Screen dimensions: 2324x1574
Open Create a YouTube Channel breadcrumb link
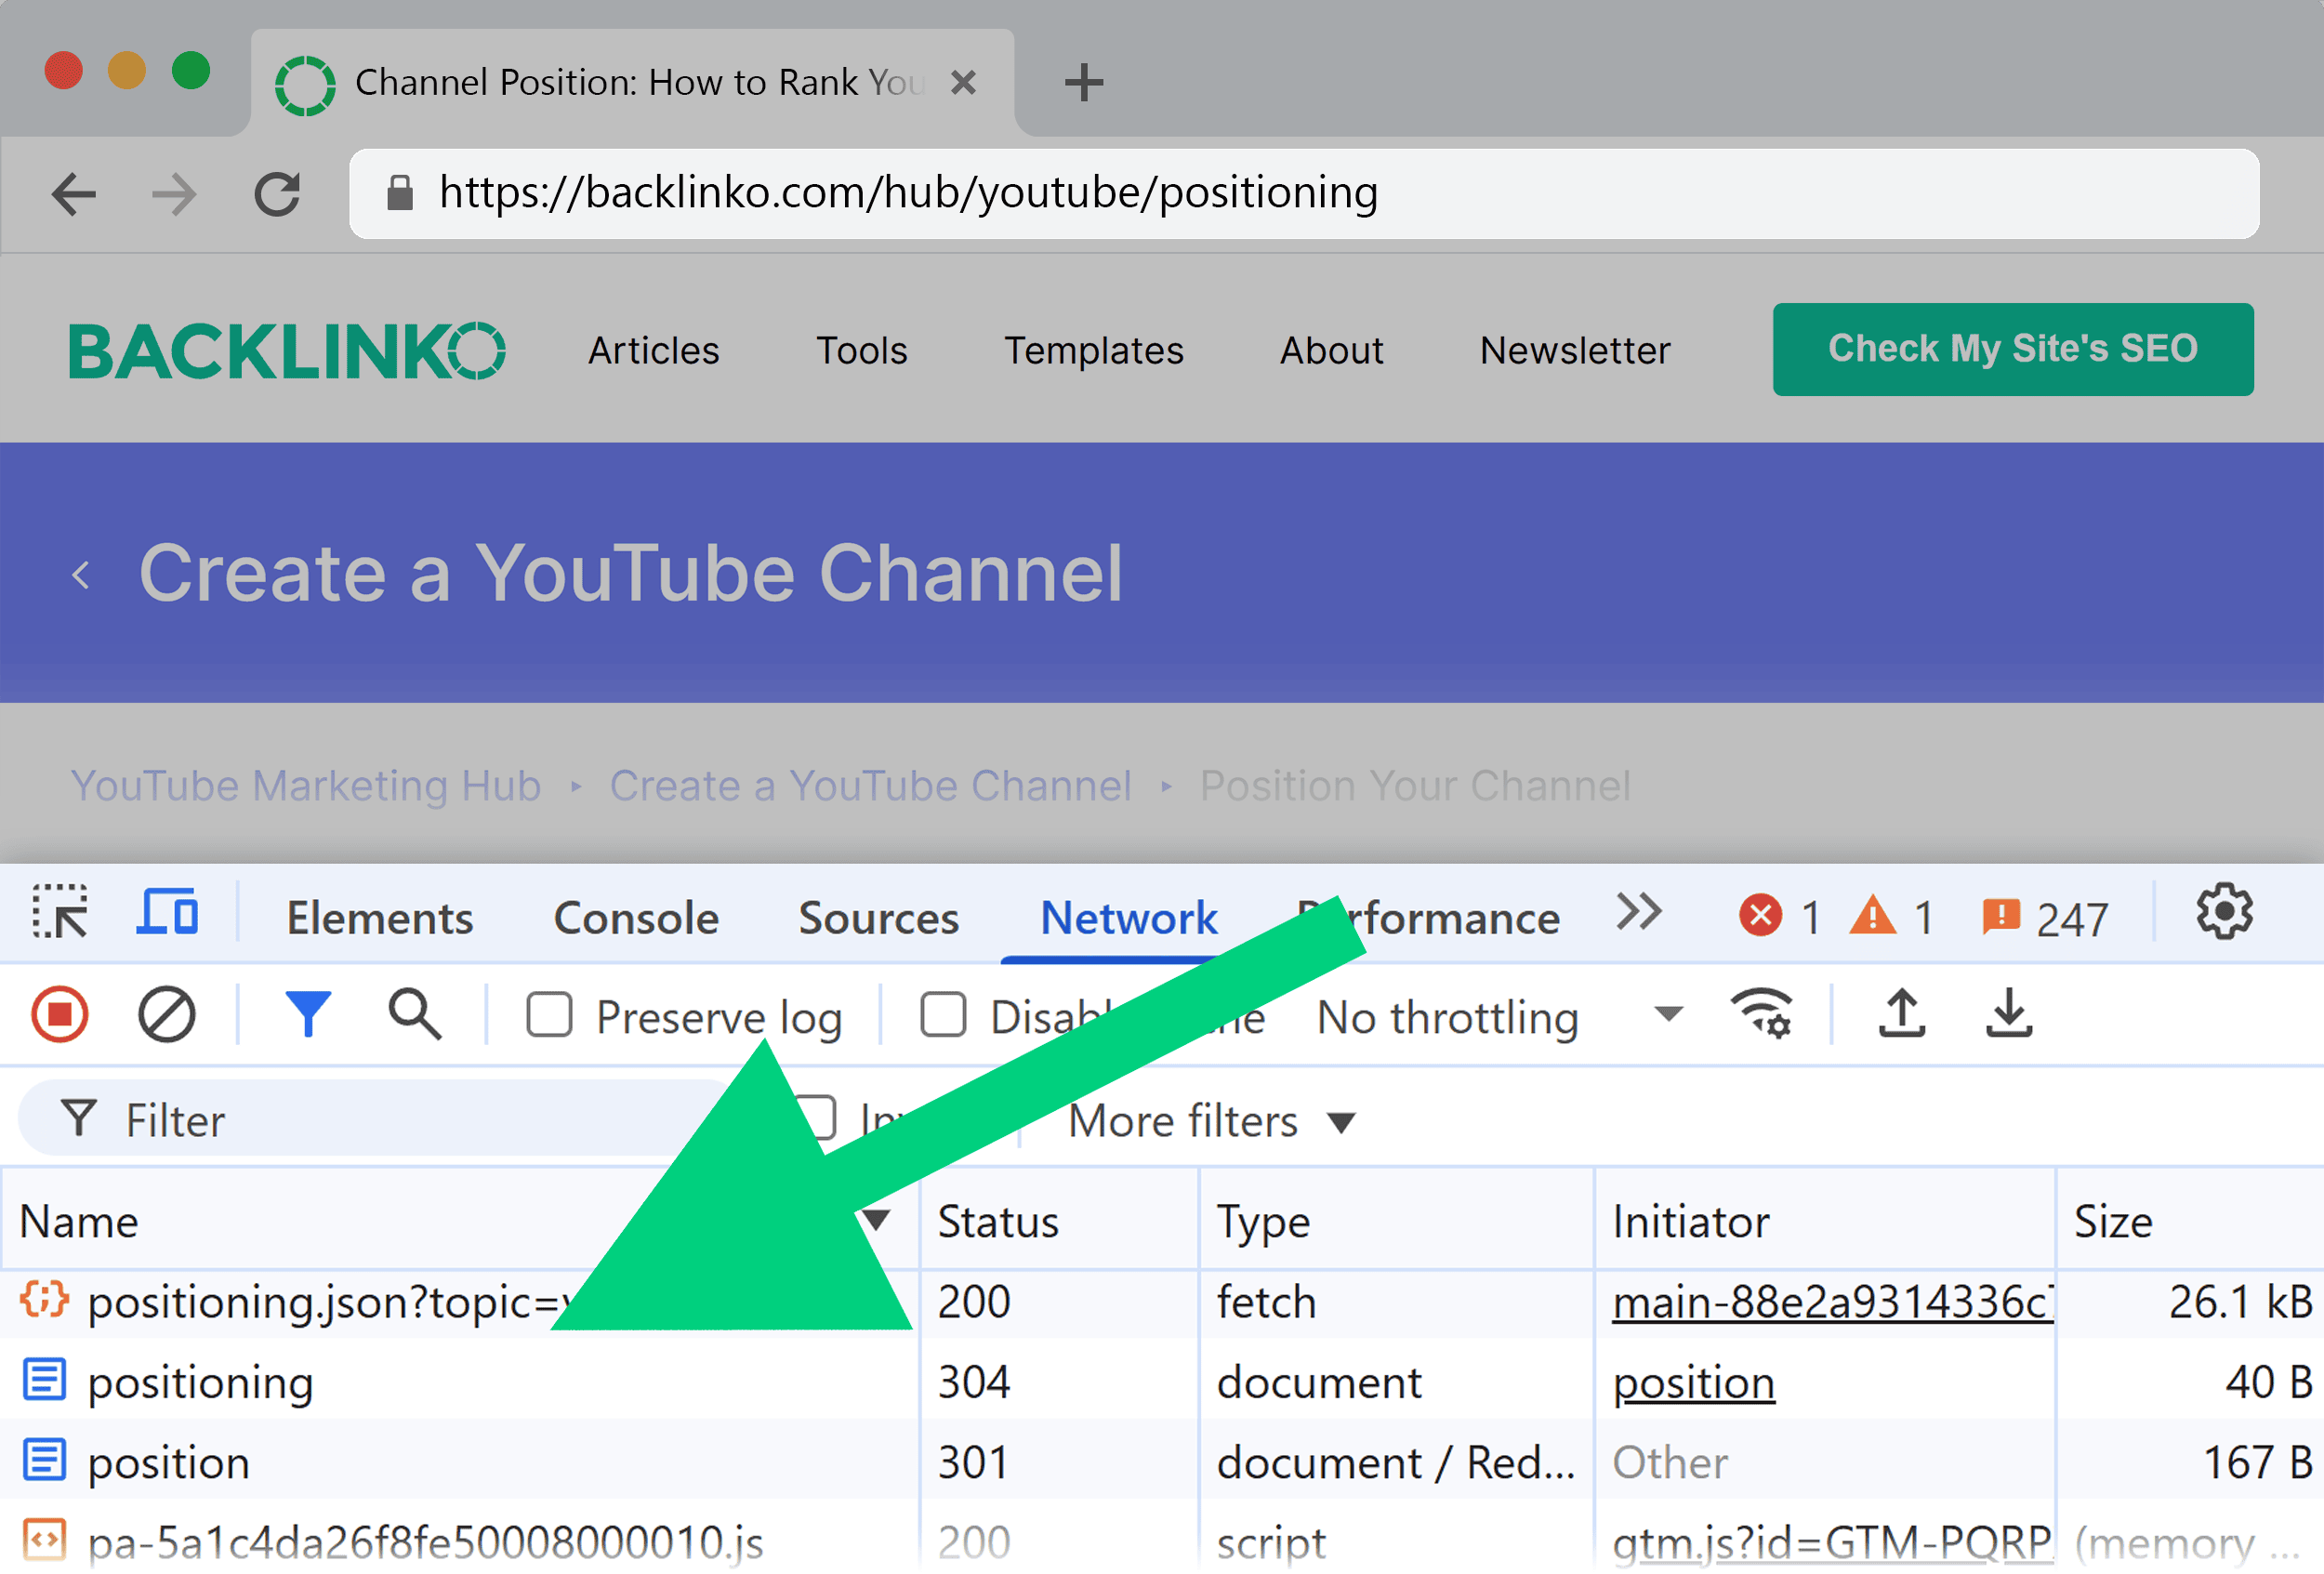pyautogui.click(x=870, y=786)
